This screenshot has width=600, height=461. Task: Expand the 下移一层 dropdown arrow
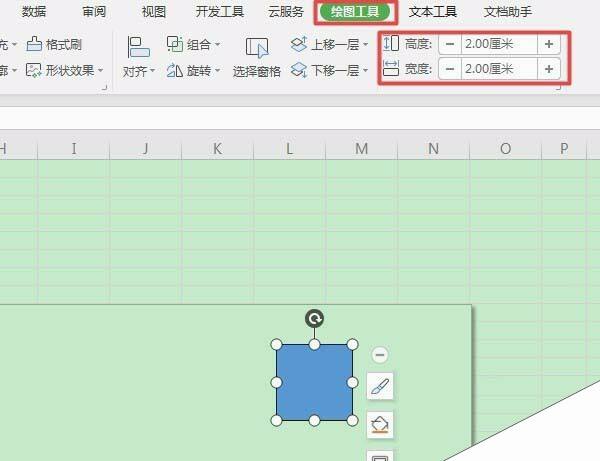365,71
